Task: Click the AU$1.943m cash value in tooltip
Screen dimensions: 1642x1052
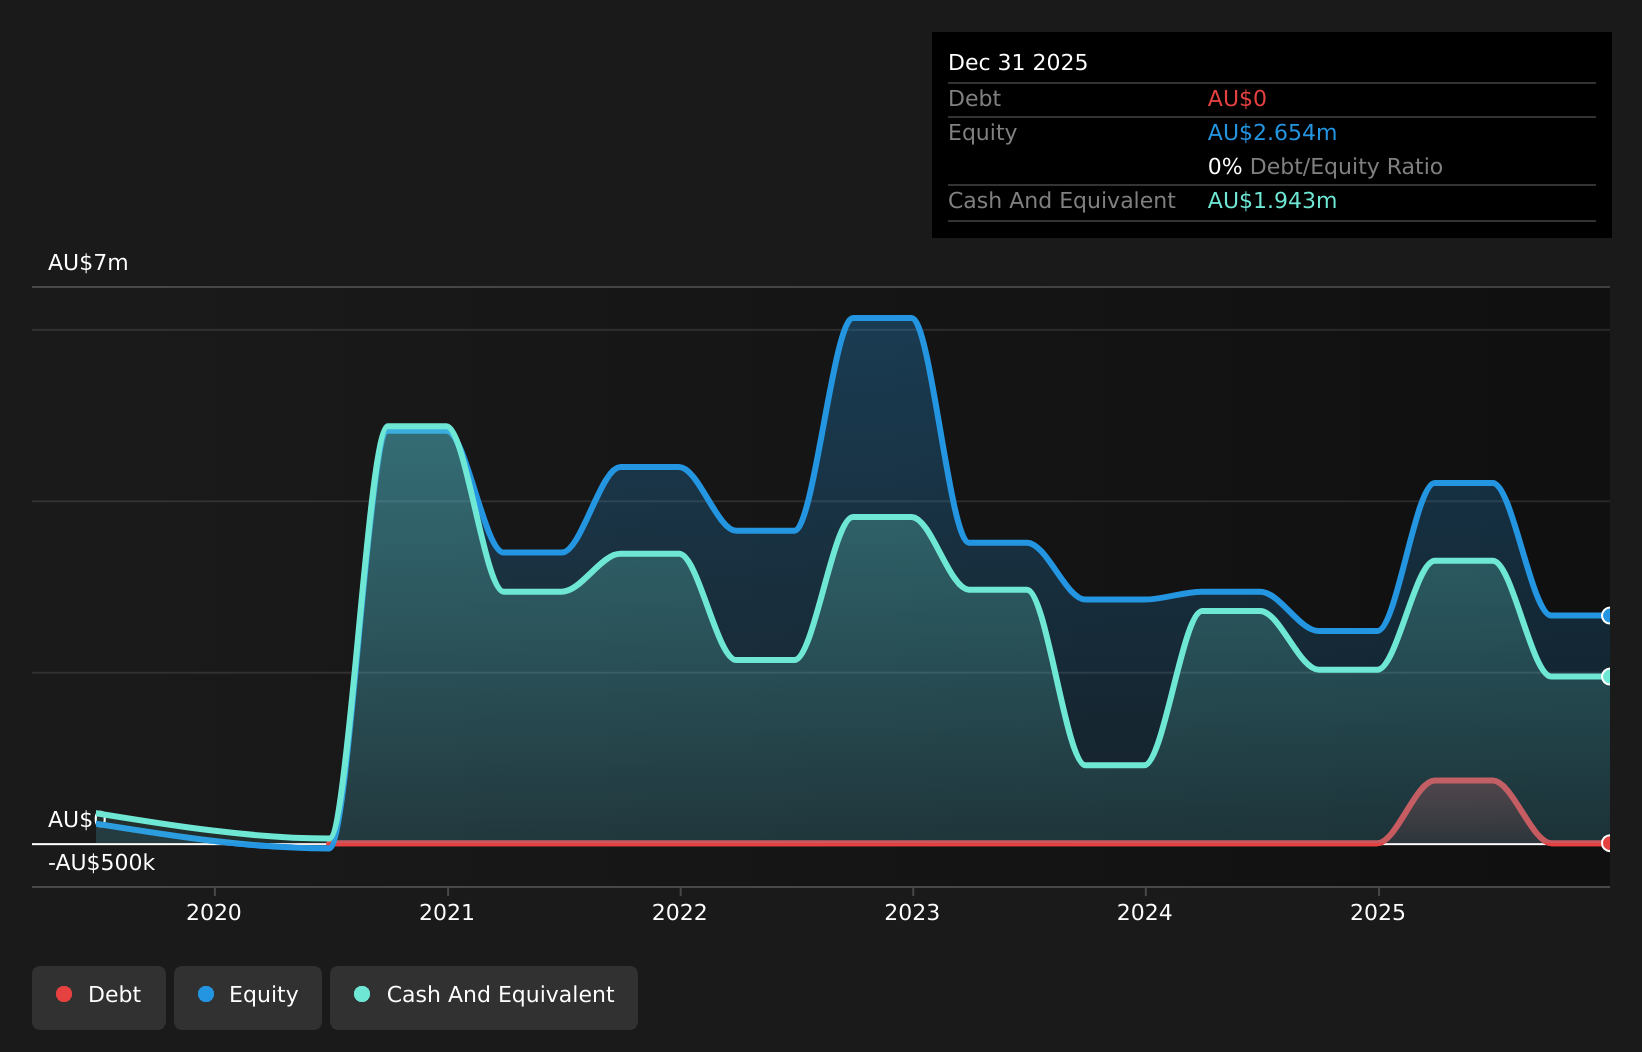Action: pyautogui.click(x=1272, y=201)
